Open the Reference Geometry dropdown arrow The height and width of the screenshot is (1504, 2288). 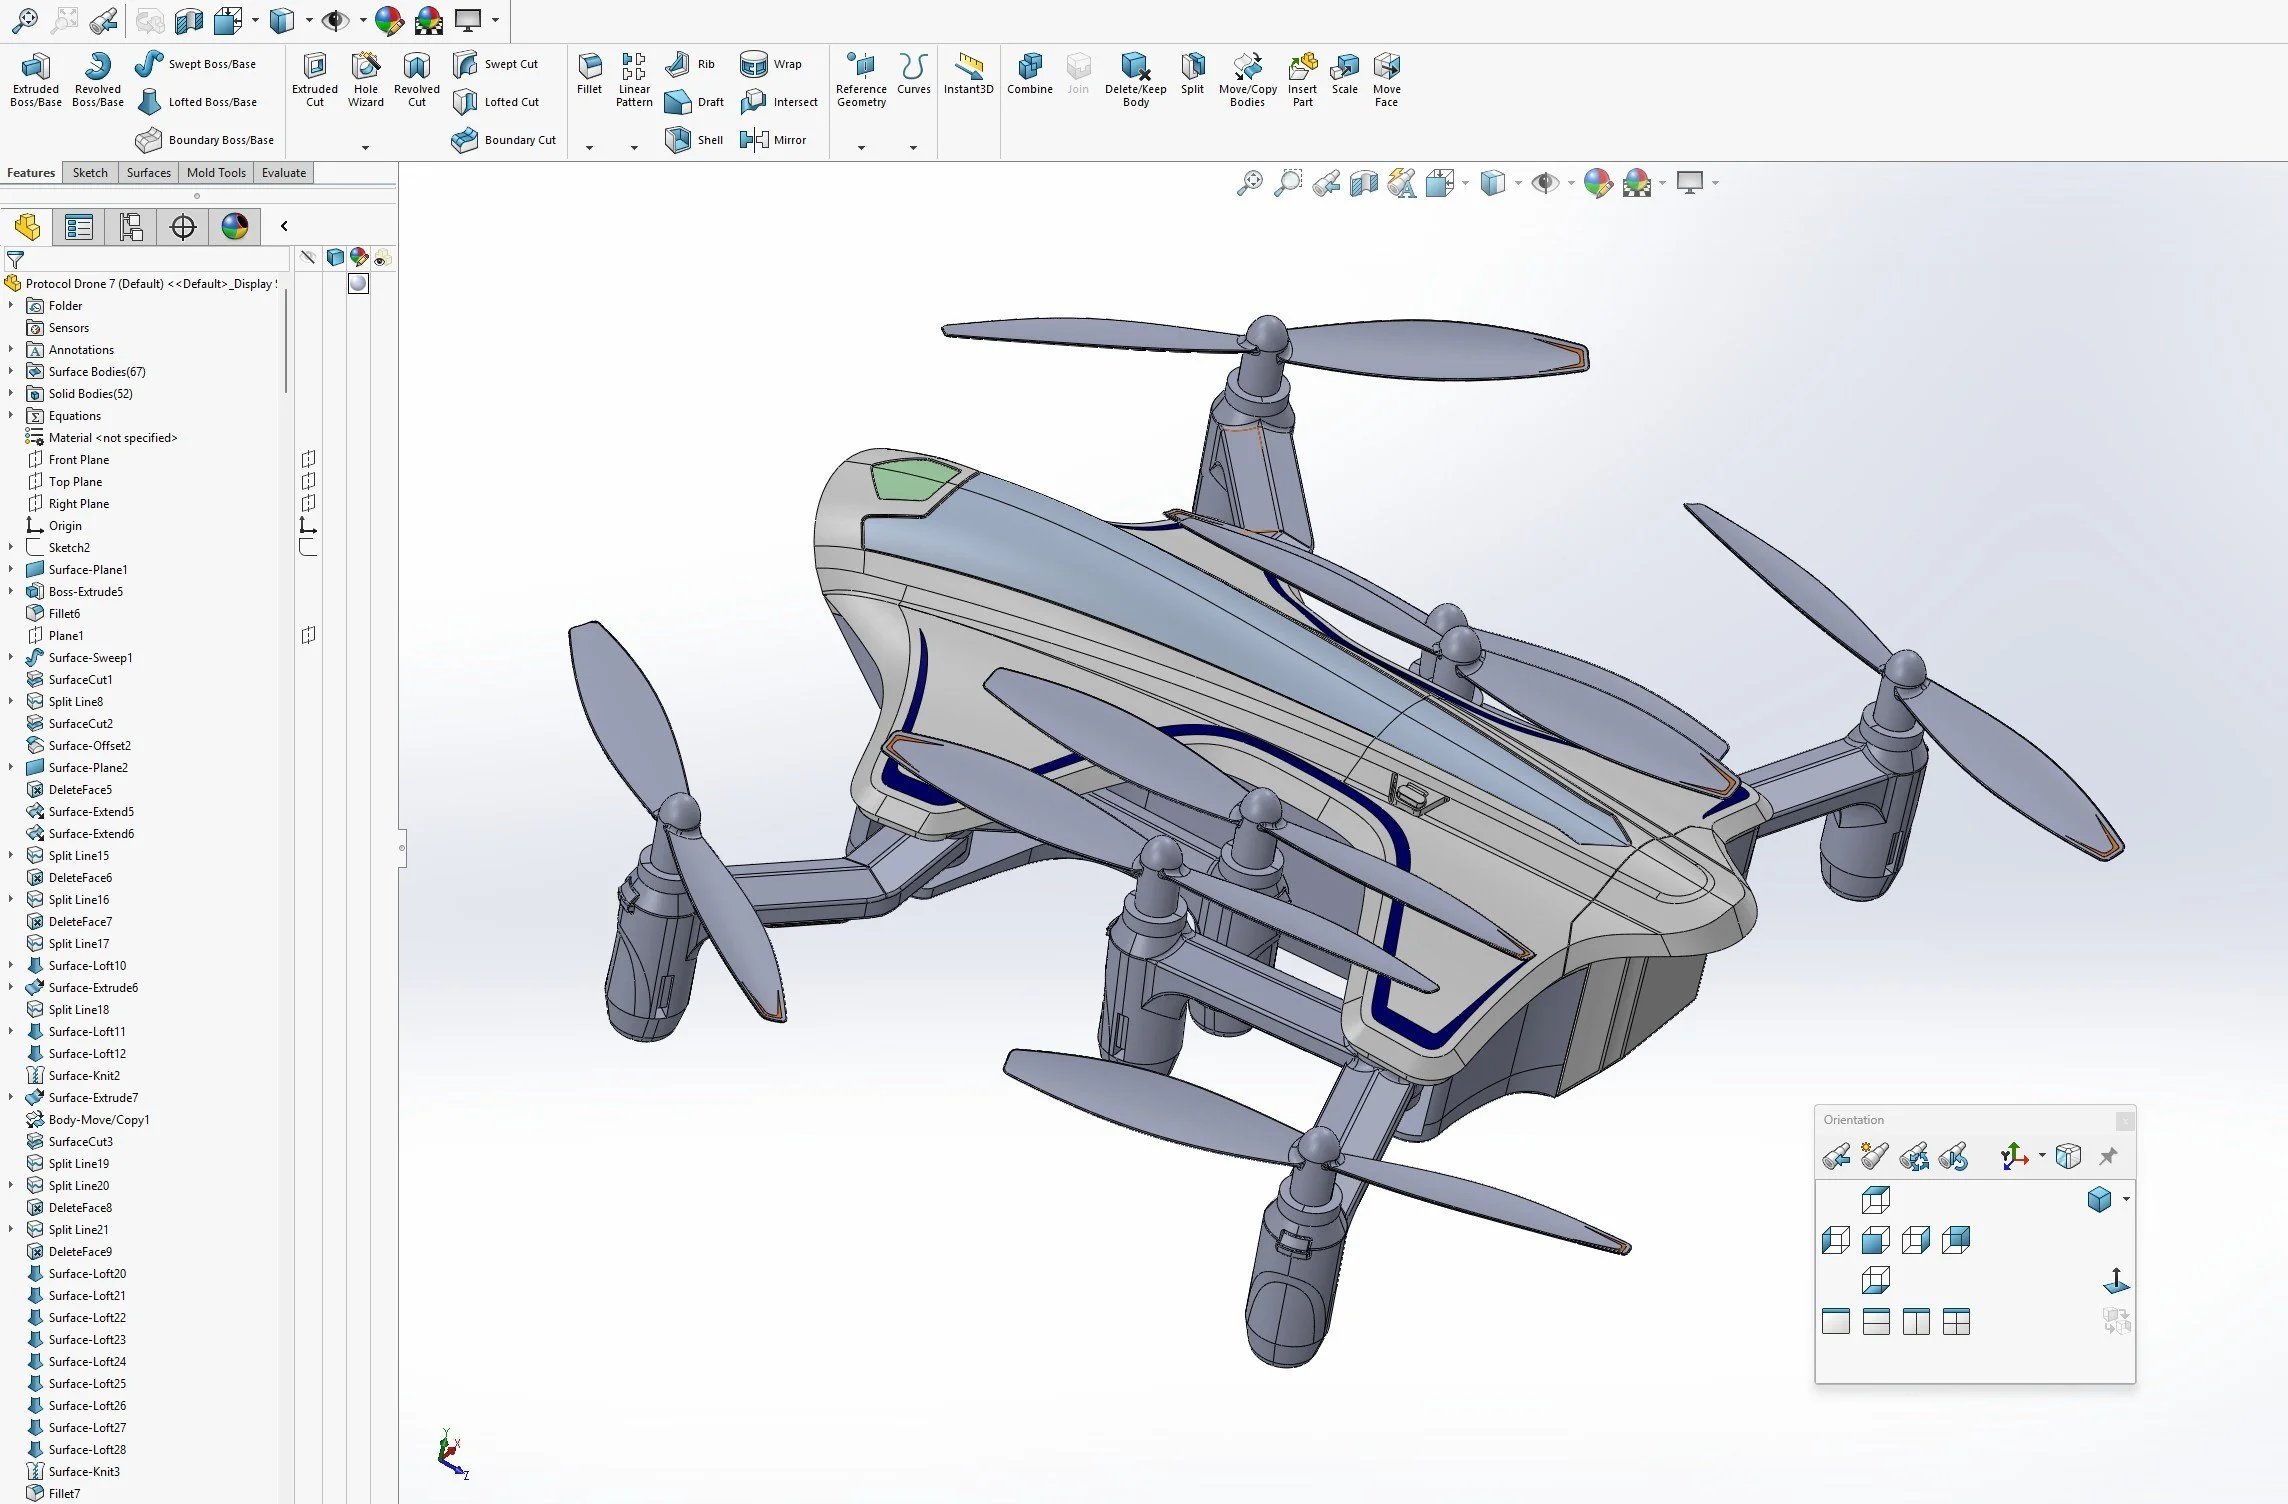tap(861, 148)
